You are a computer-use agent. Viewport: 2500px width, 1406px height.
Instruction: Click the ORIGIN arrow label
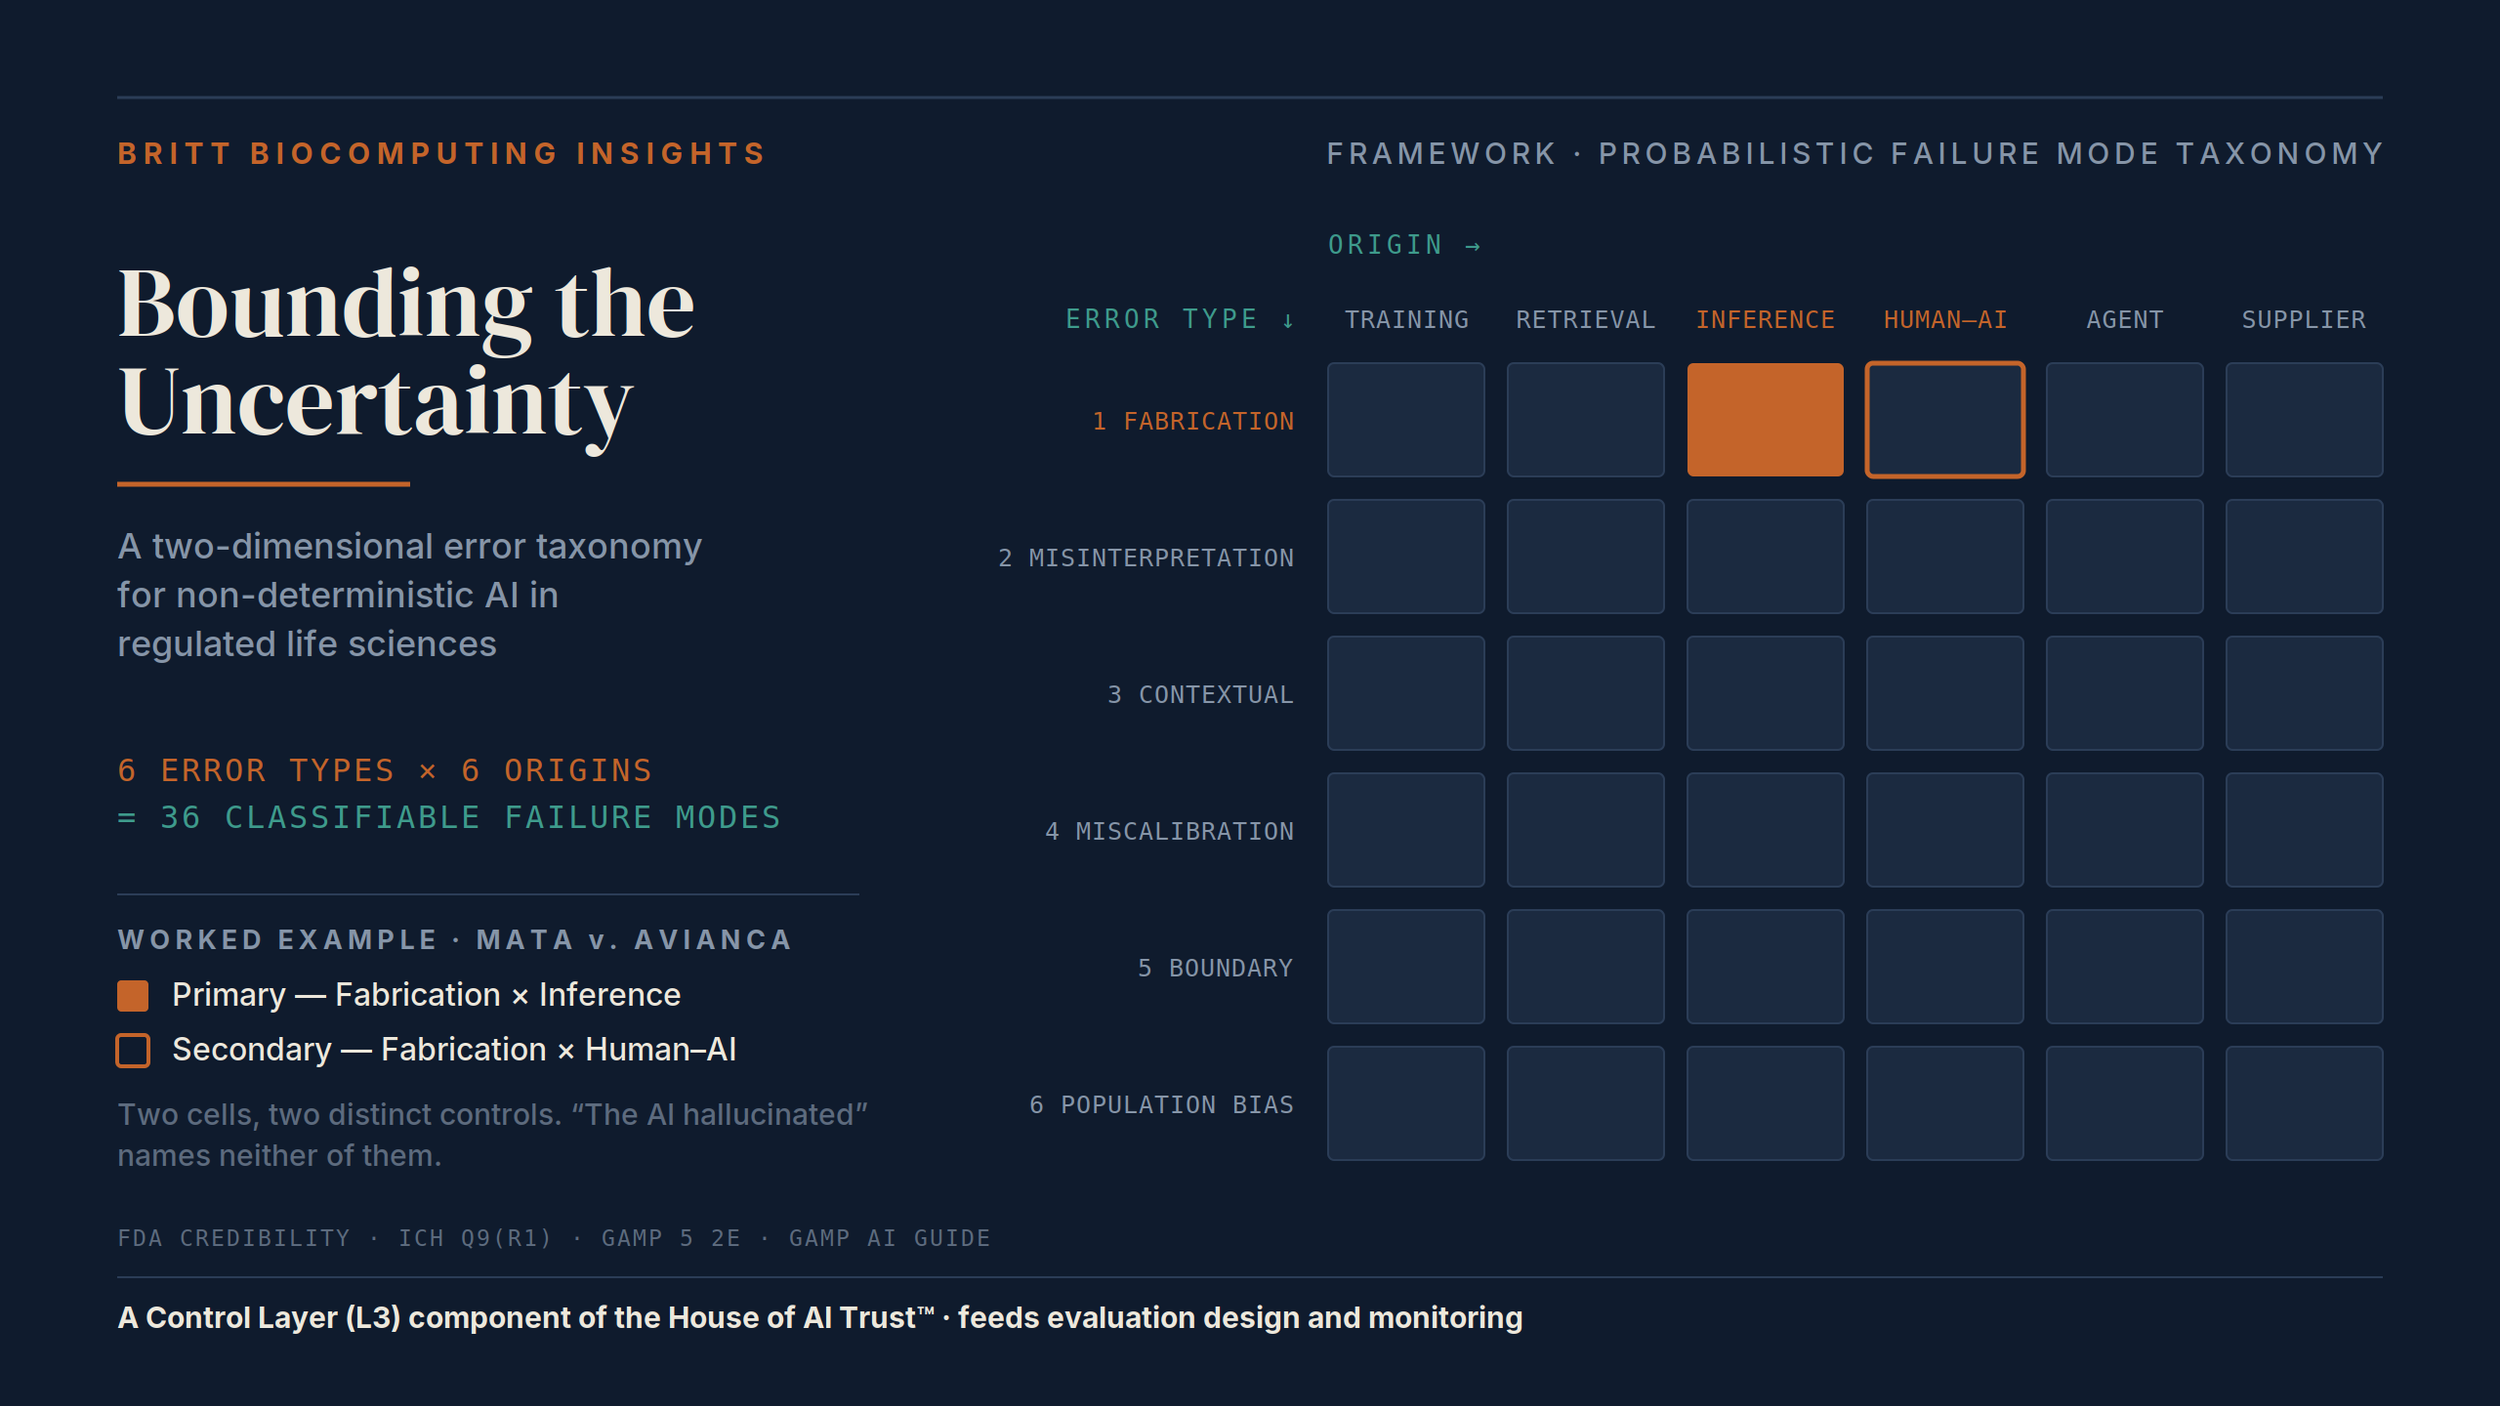point(1404,245)
